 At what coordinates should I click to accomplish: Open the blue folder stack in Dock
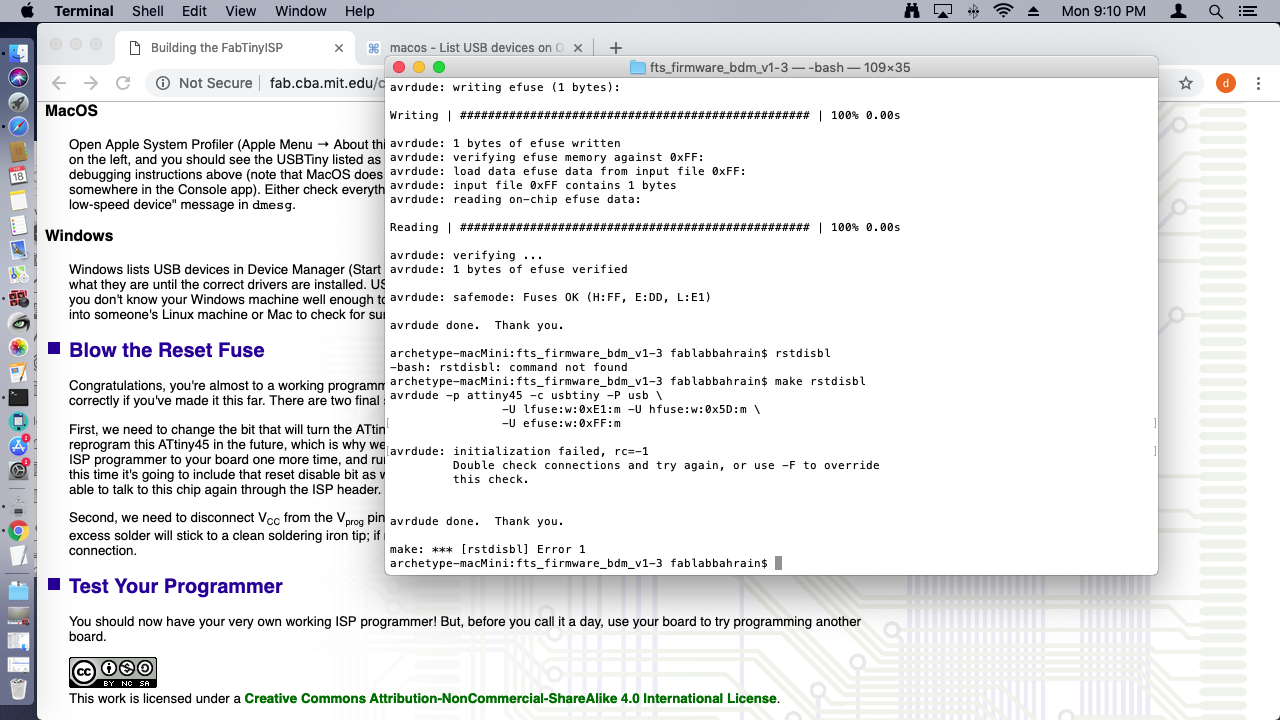coord(18,591)
